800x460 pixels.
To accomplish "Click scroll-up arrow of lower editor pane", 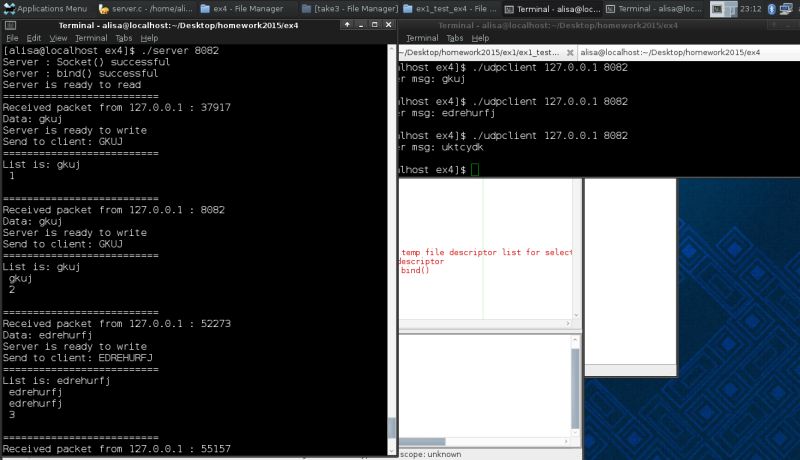I will tap(575, 340).
